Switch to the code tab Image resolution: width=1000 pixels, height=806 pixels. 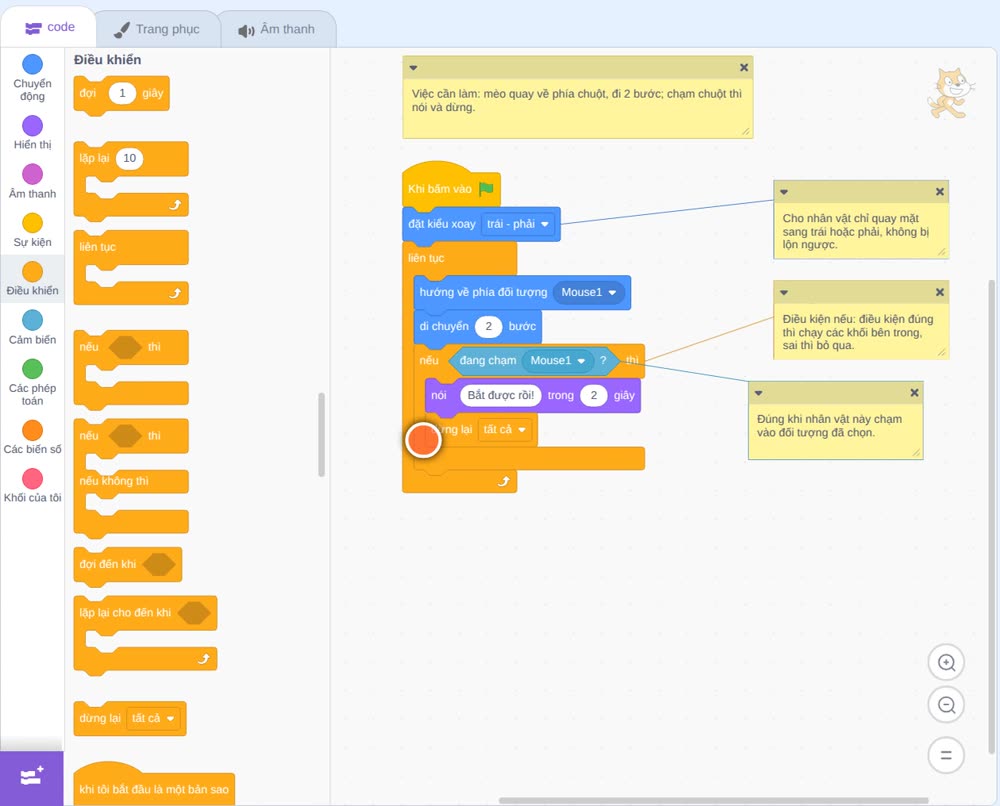pos(49,27)
